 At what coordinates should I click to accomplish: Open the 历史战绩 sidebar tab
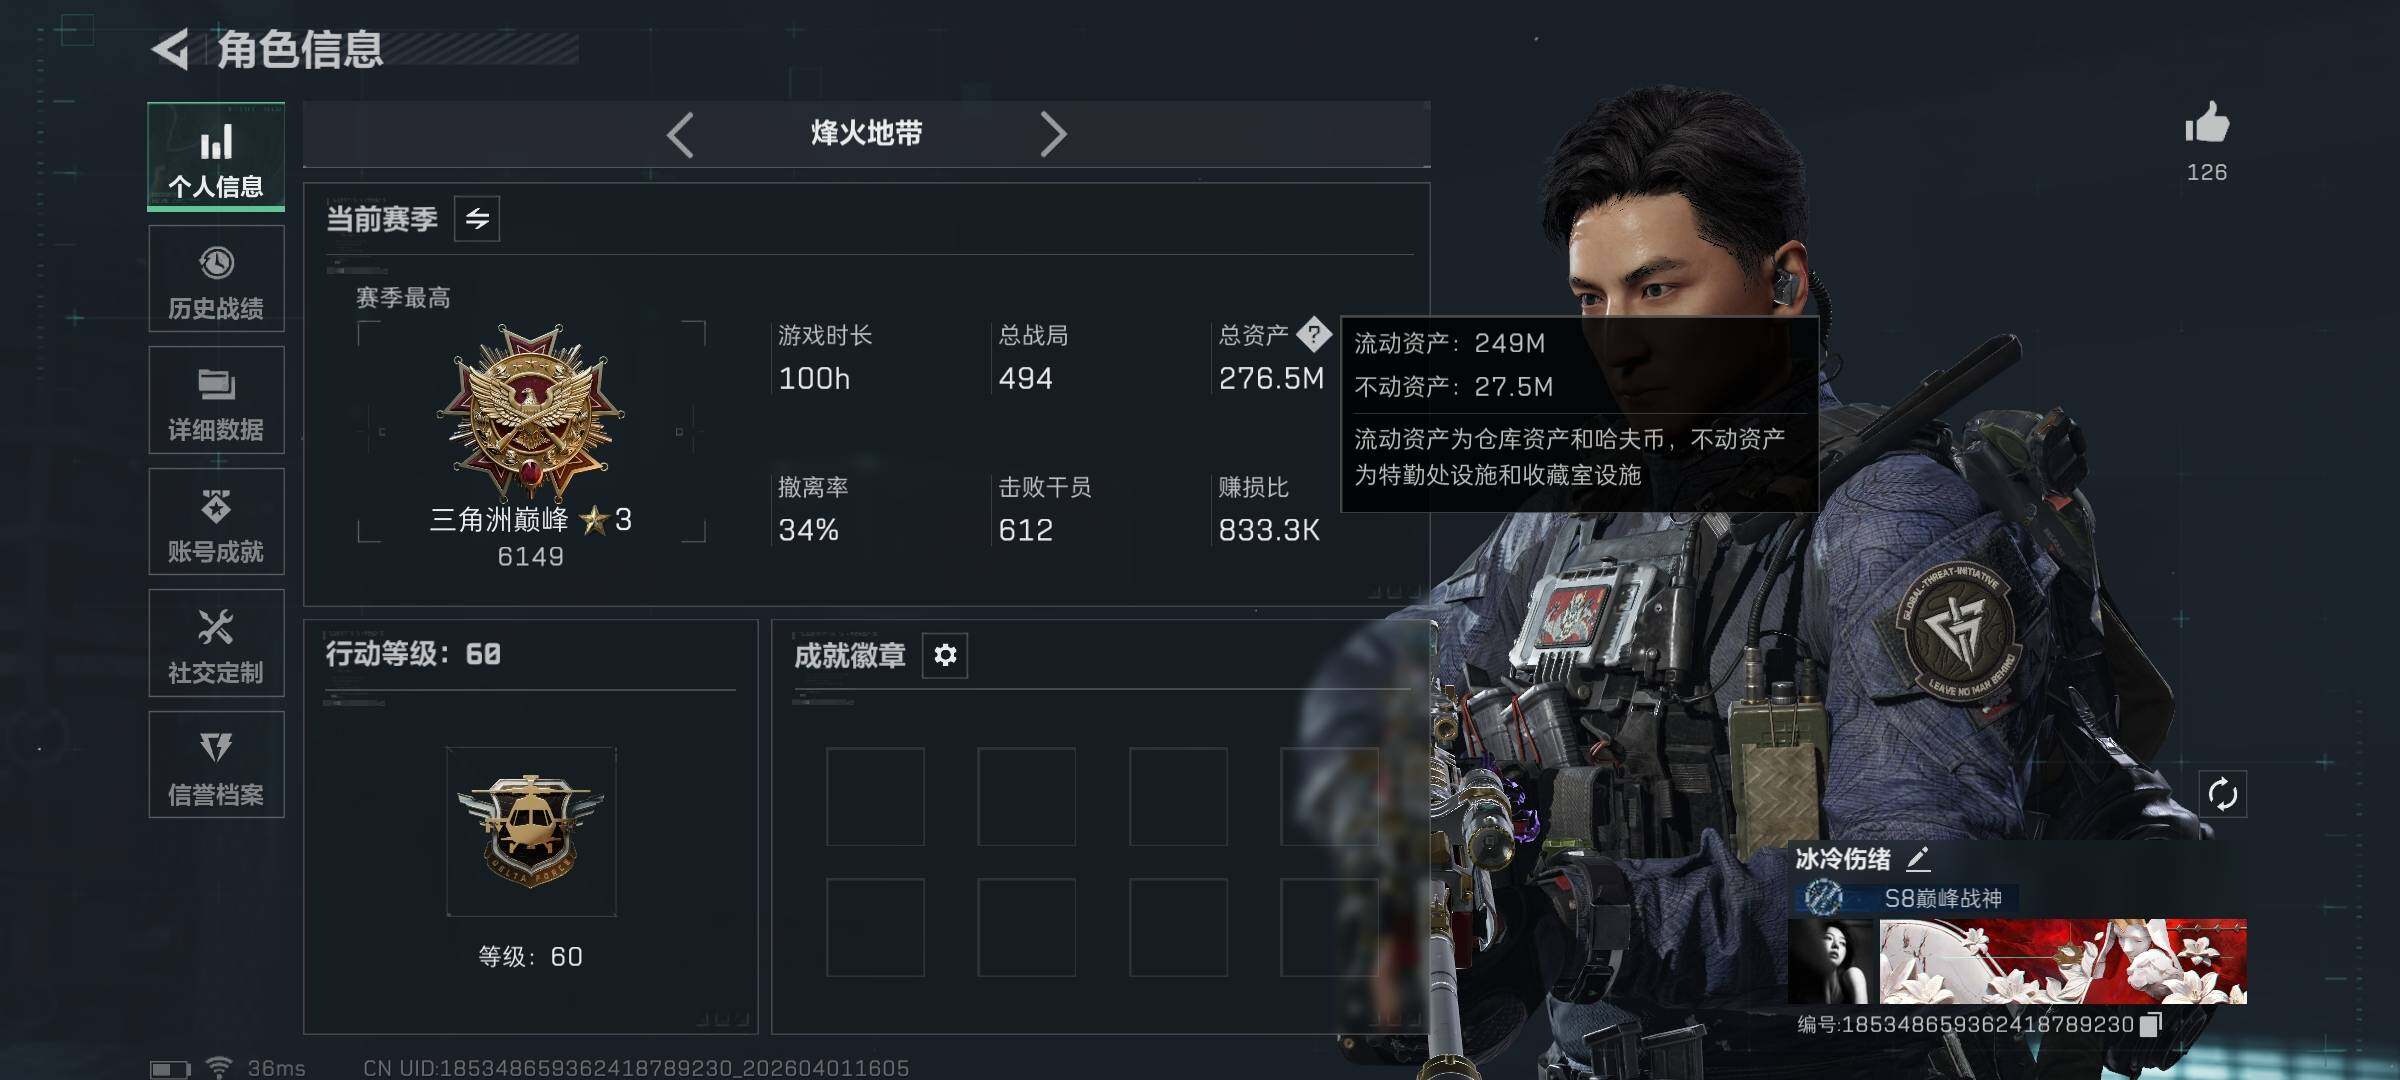[216, 278]
